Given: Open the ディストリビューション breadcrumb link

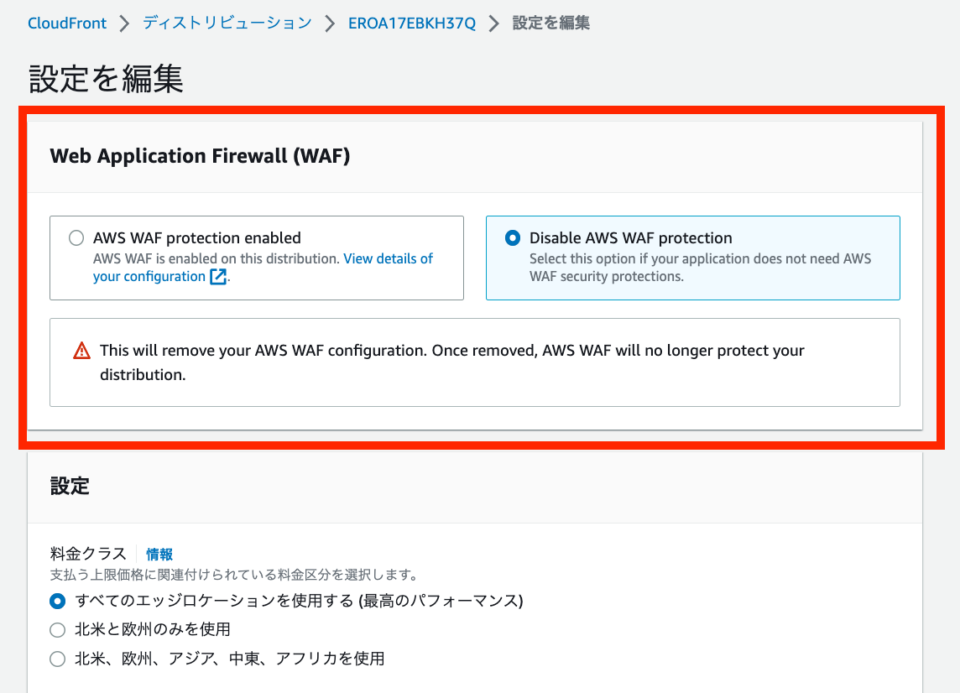Looking at the screenshot, I should pos(227,22).
